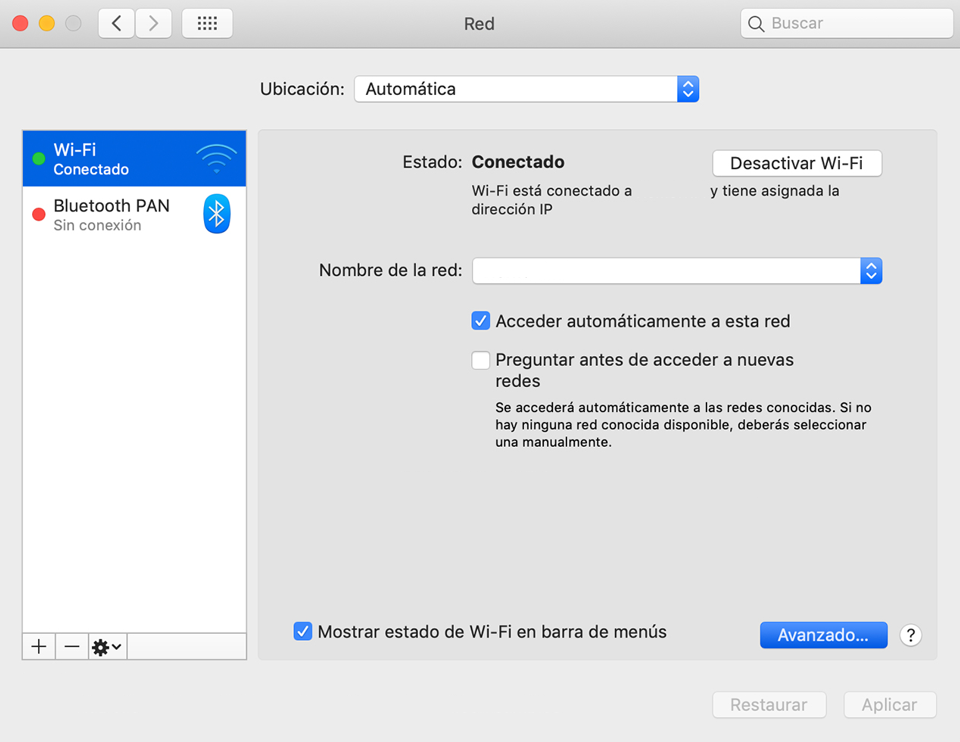Click the Aplicar button

889,705
